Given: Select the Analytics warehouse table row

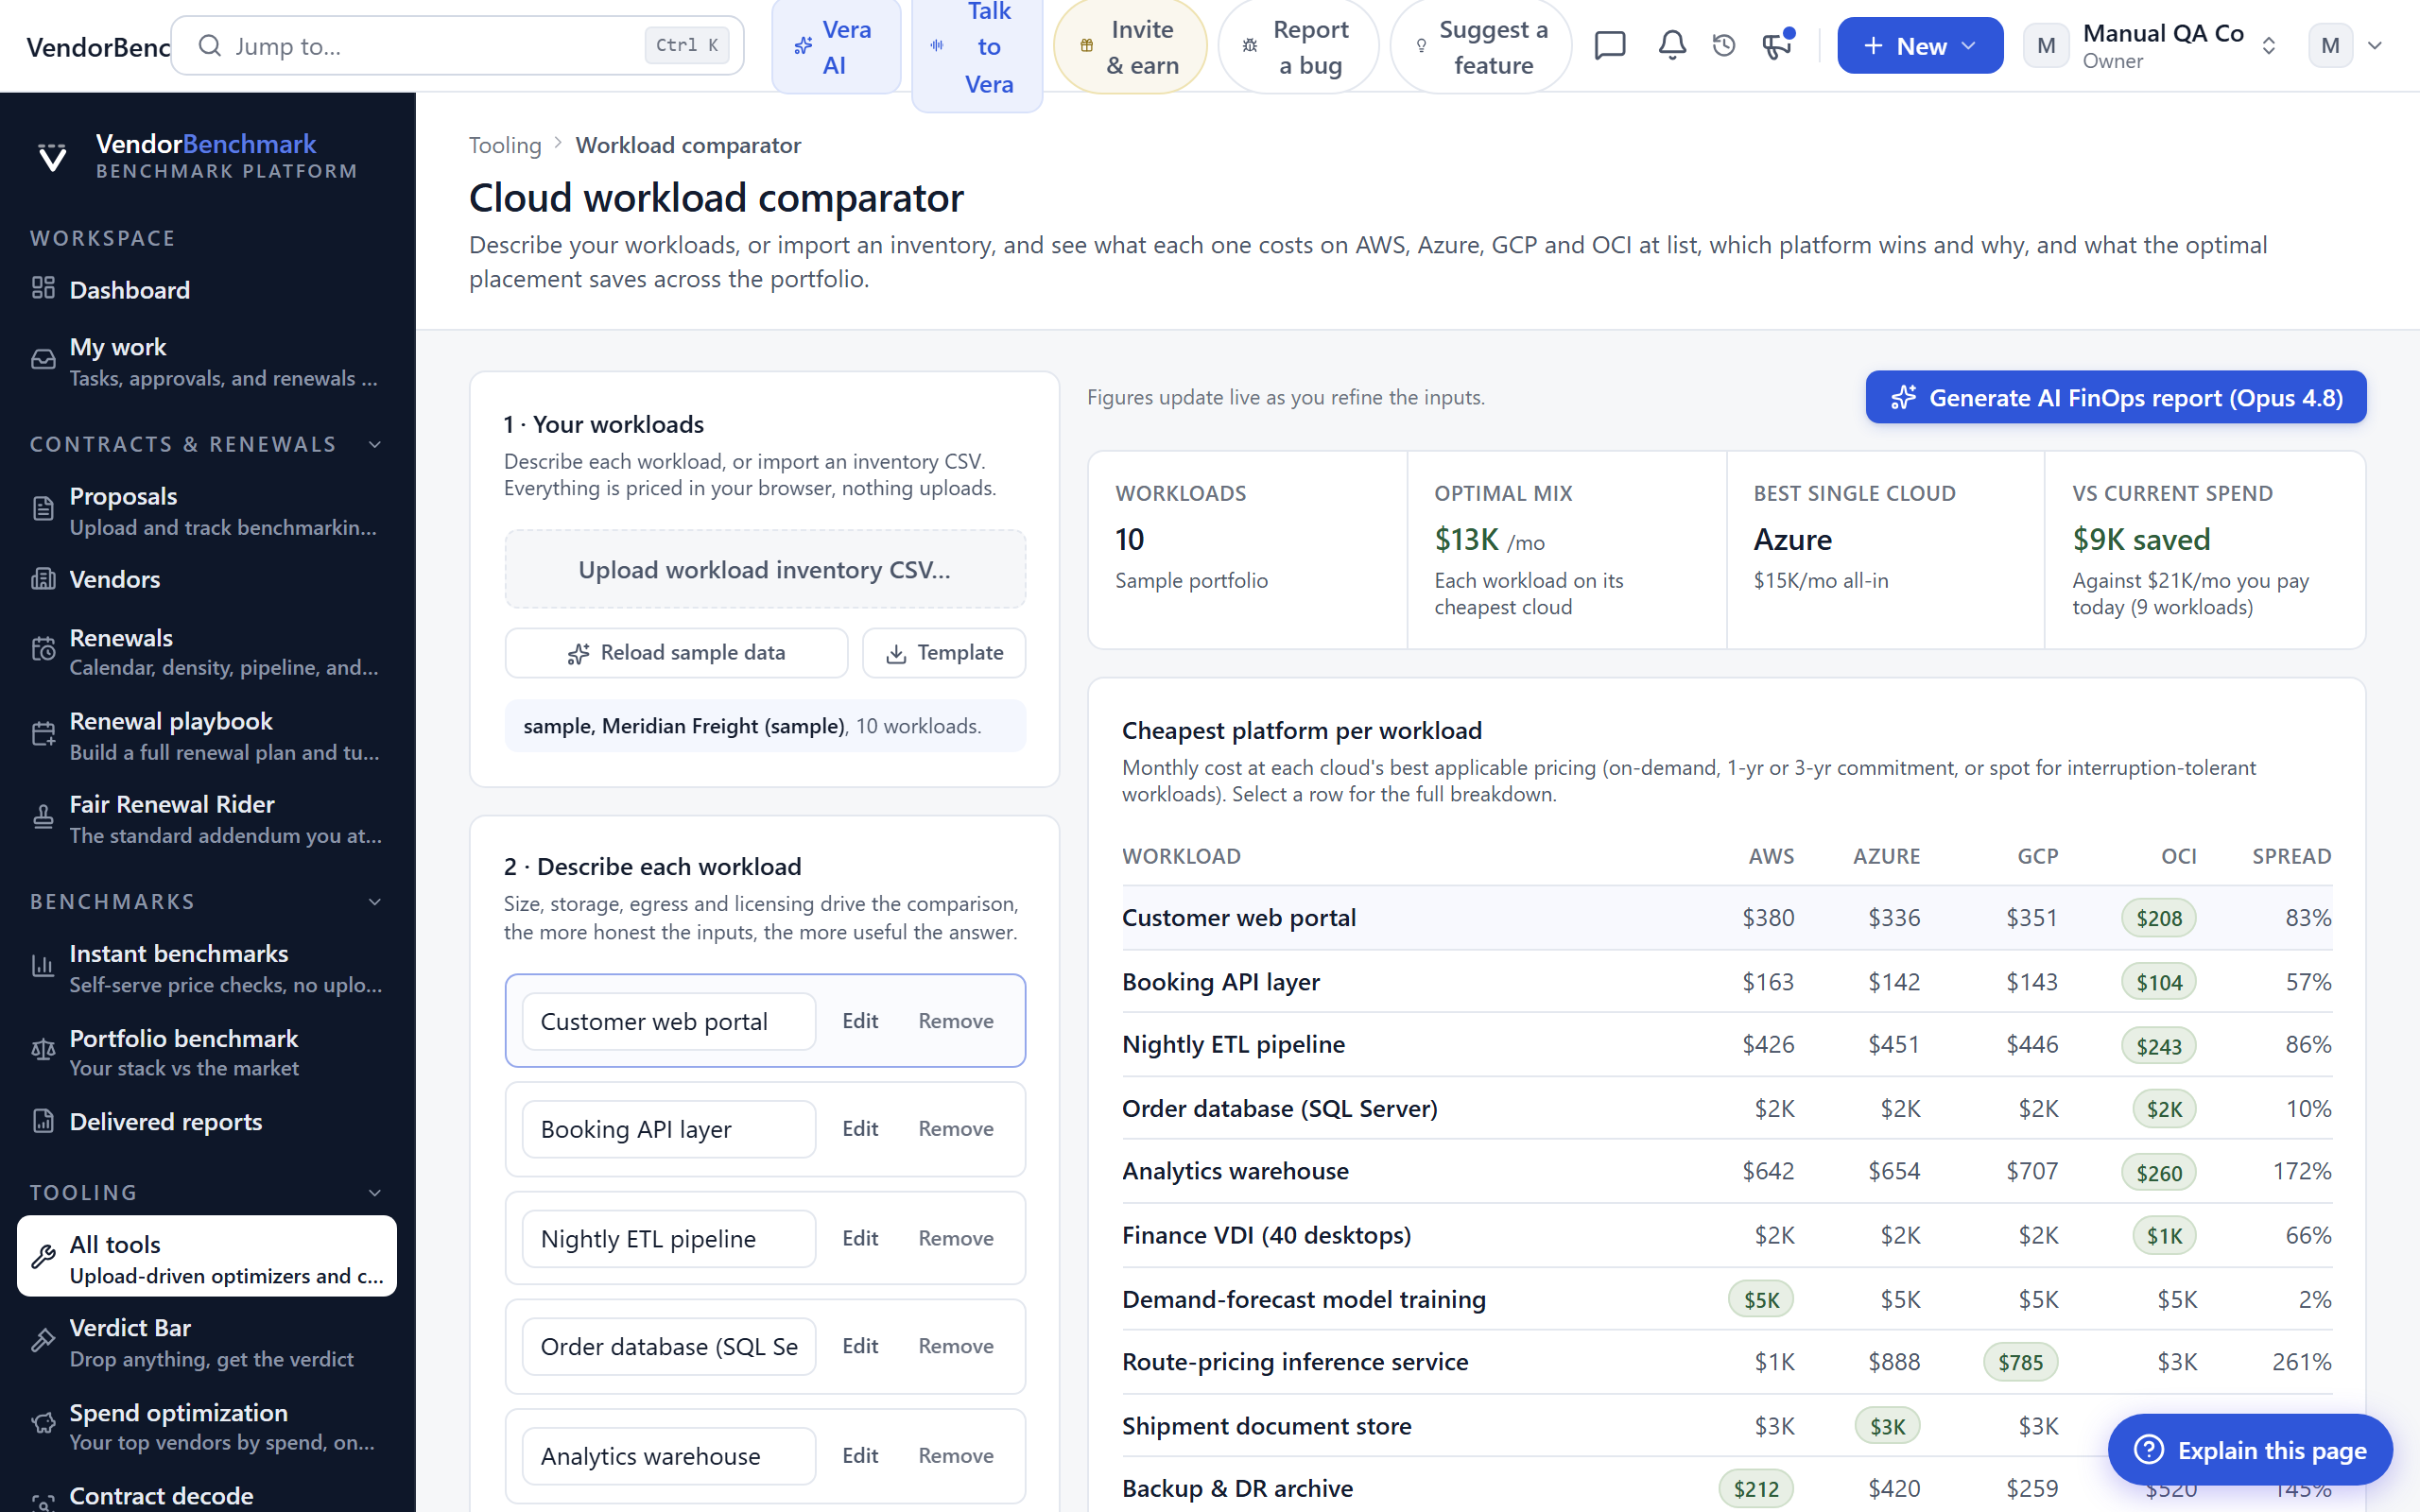Looking at the screenshot, I should pyautogui.click(x=1727, y=1171).
